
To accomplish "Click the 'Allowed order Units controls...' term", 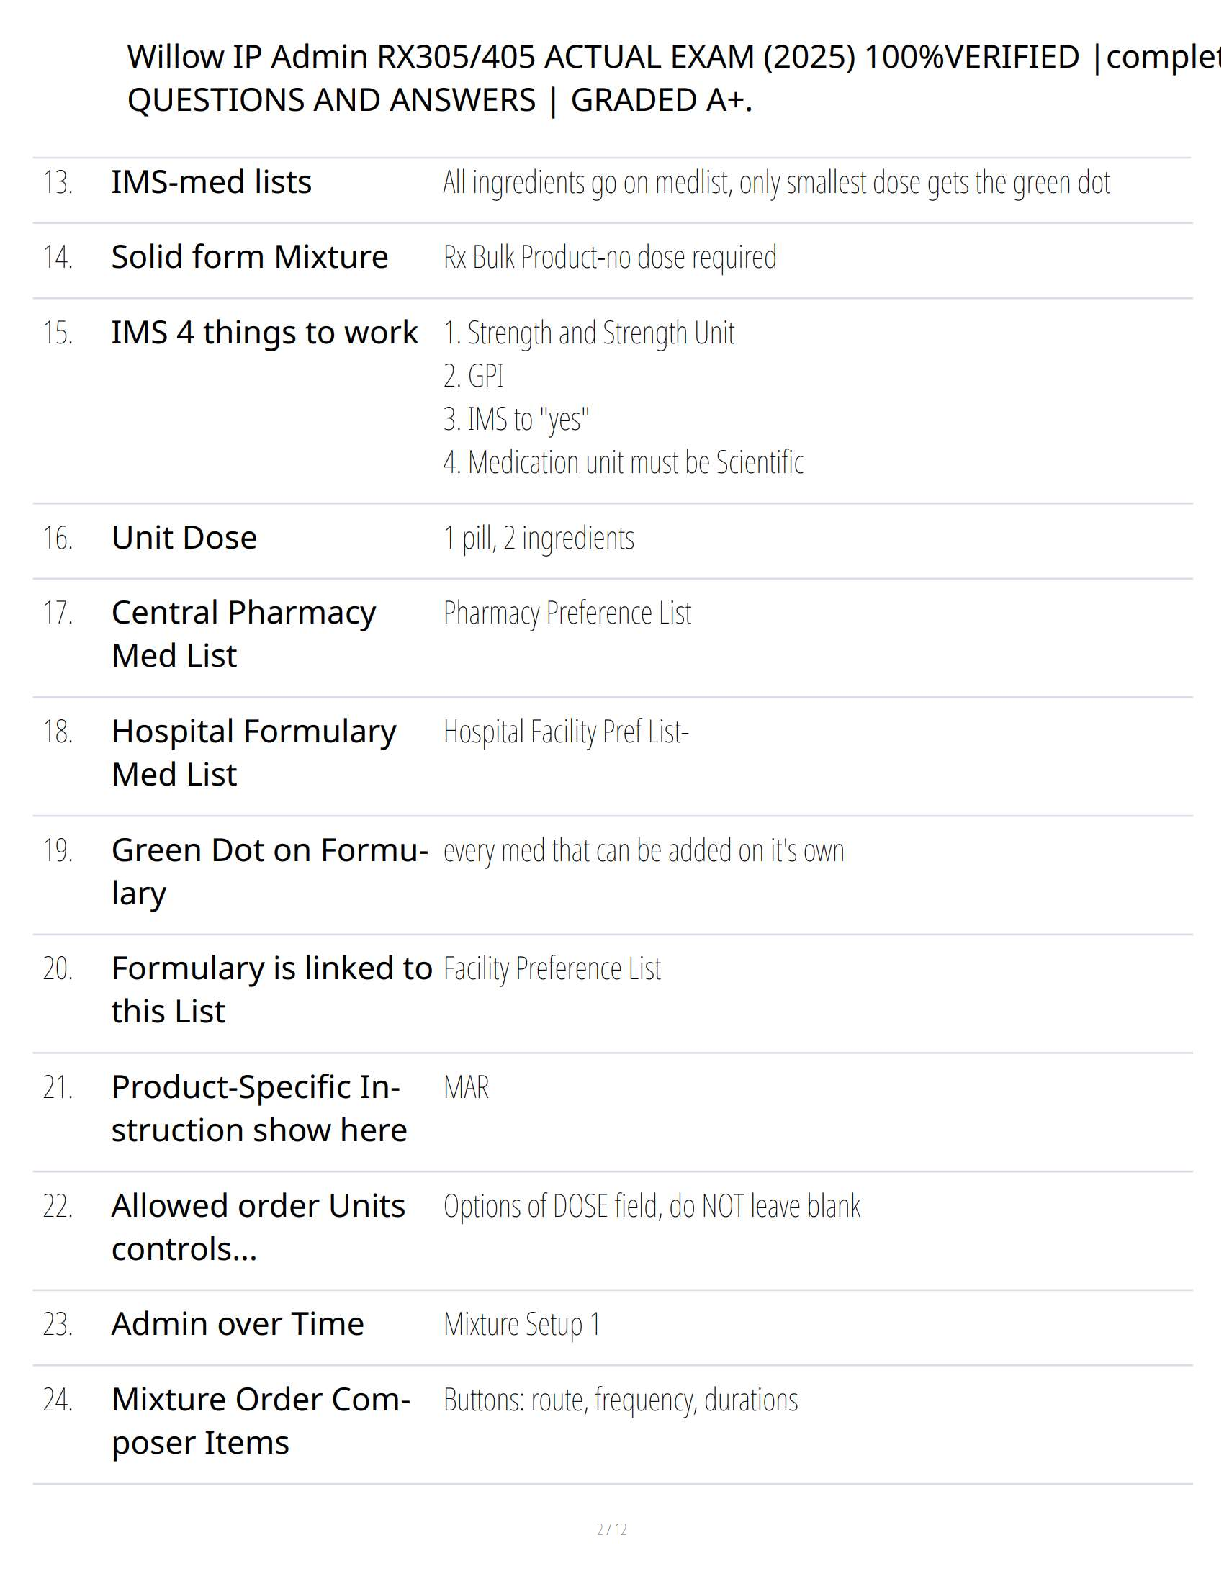I will point(258,1227).
